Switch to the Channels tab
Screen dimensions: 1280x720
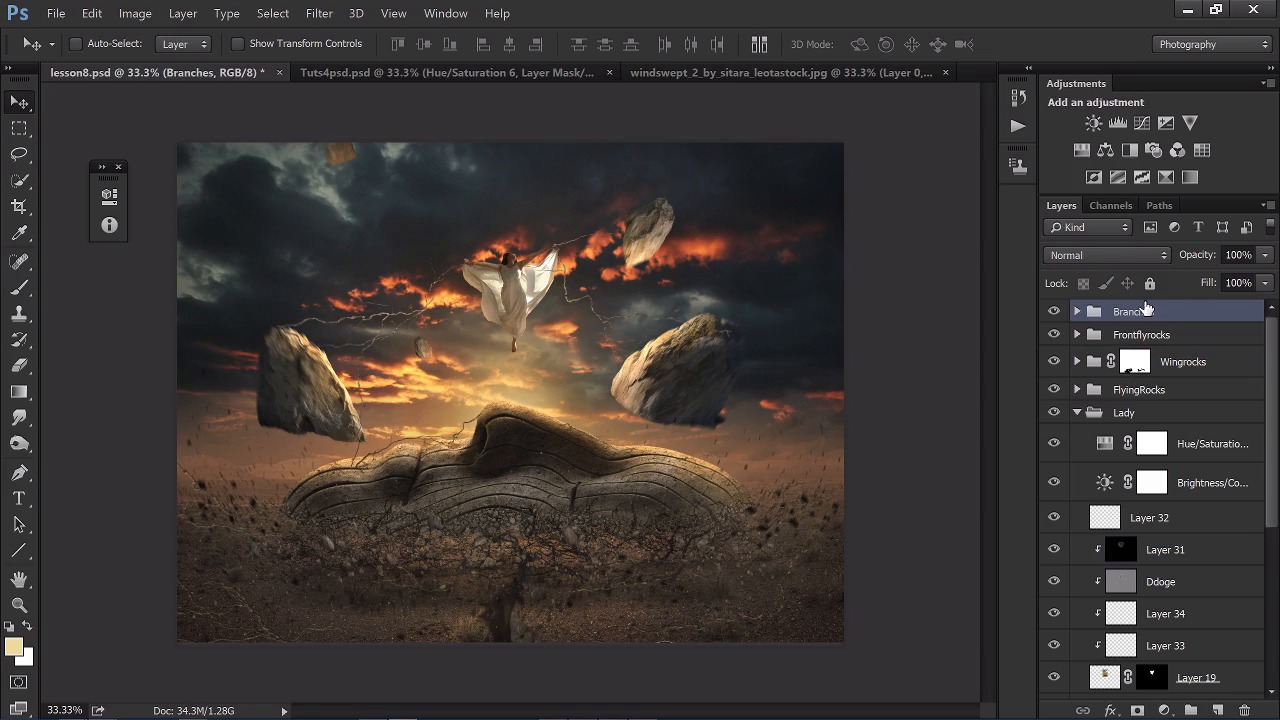click(x=1110, y=205)
